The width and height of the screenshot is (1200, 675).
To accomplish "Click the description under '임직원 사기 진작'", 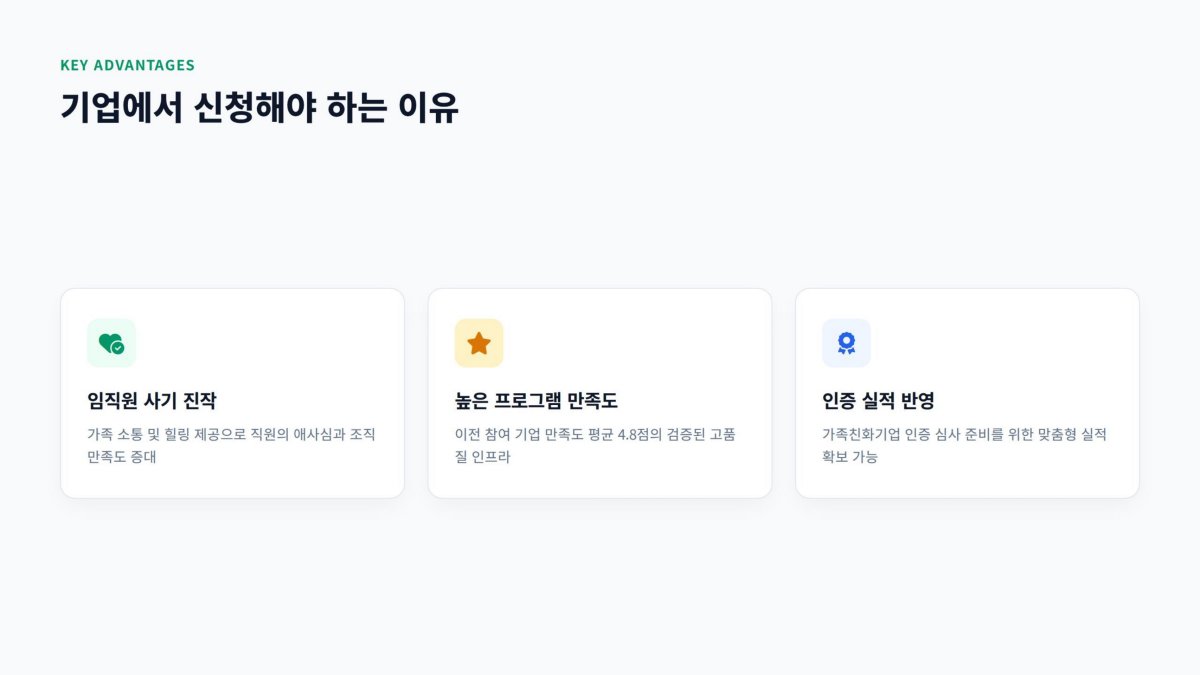I will coord(231,446).
